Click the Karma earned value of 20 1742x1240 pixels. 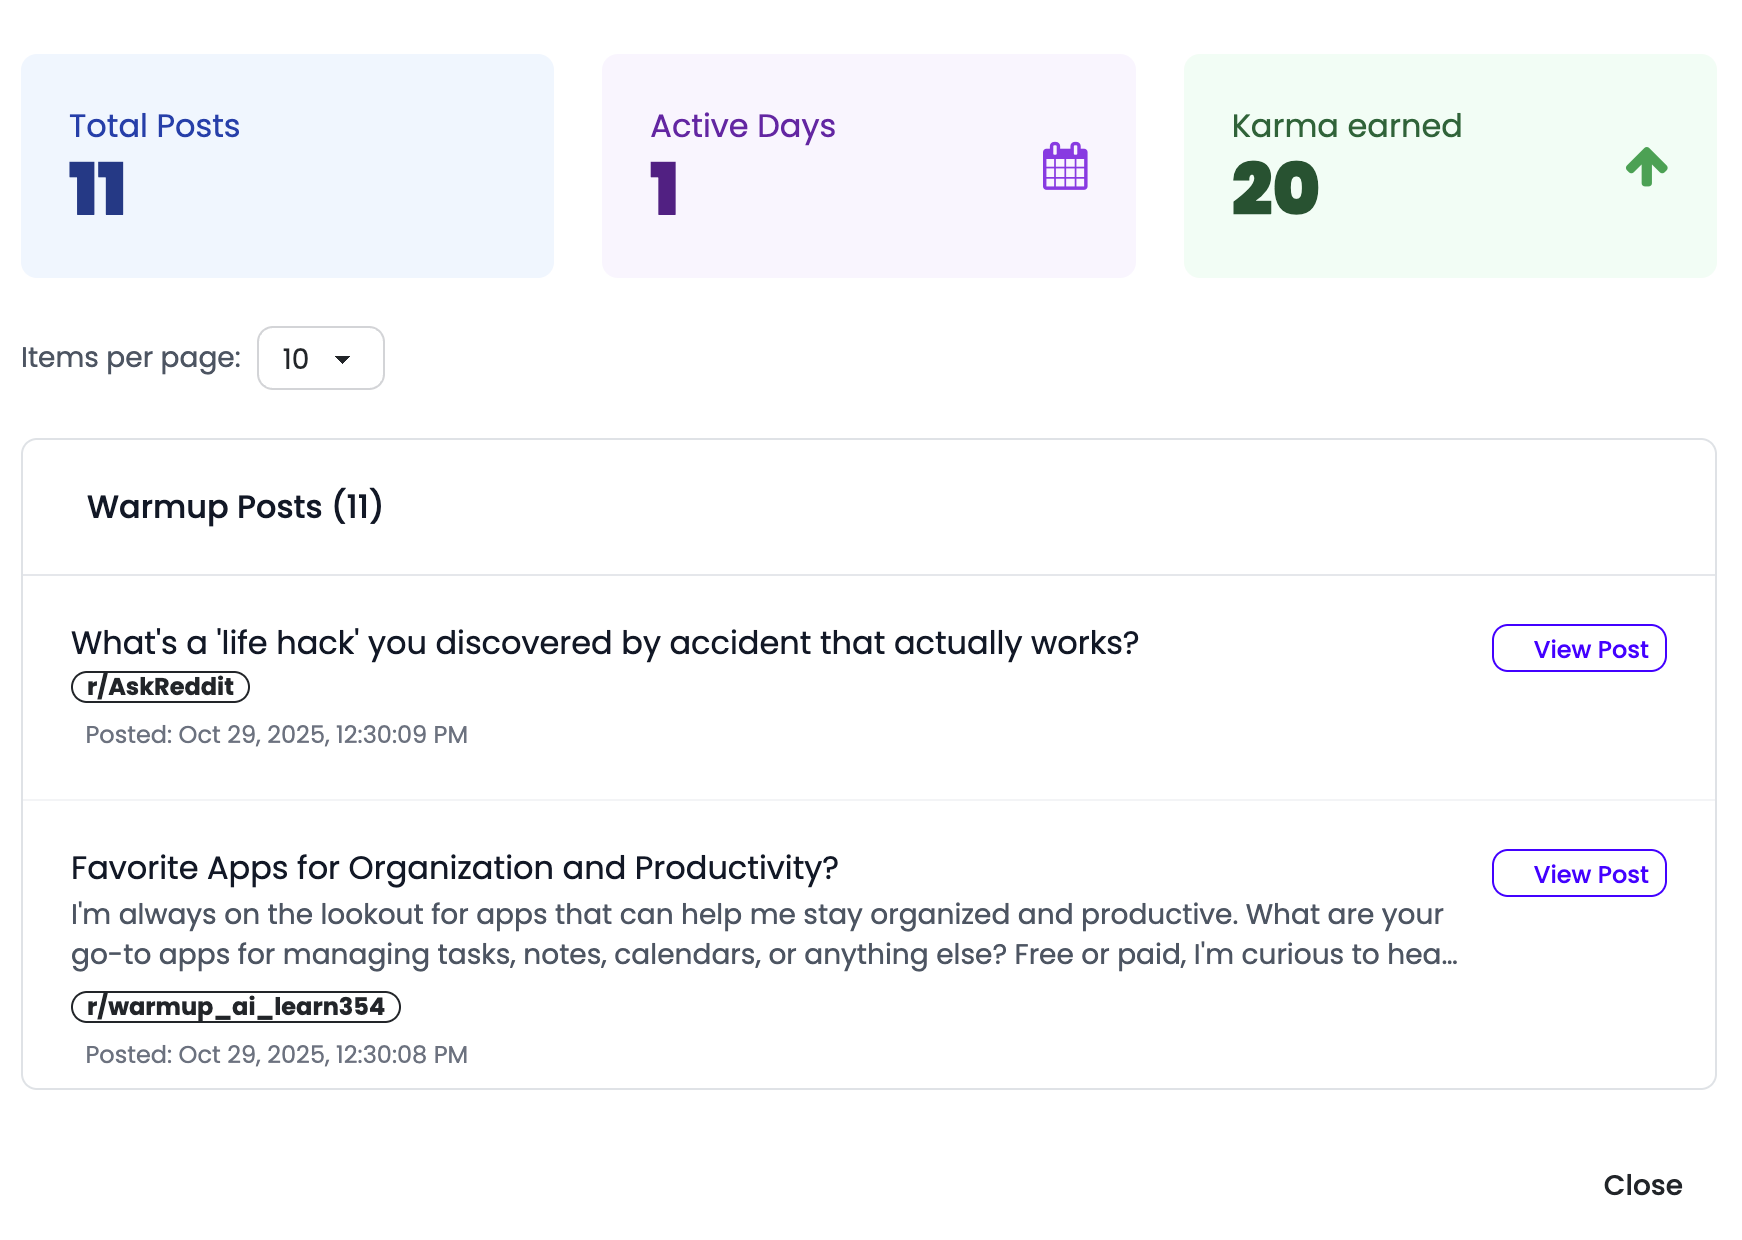[1275, 189]
